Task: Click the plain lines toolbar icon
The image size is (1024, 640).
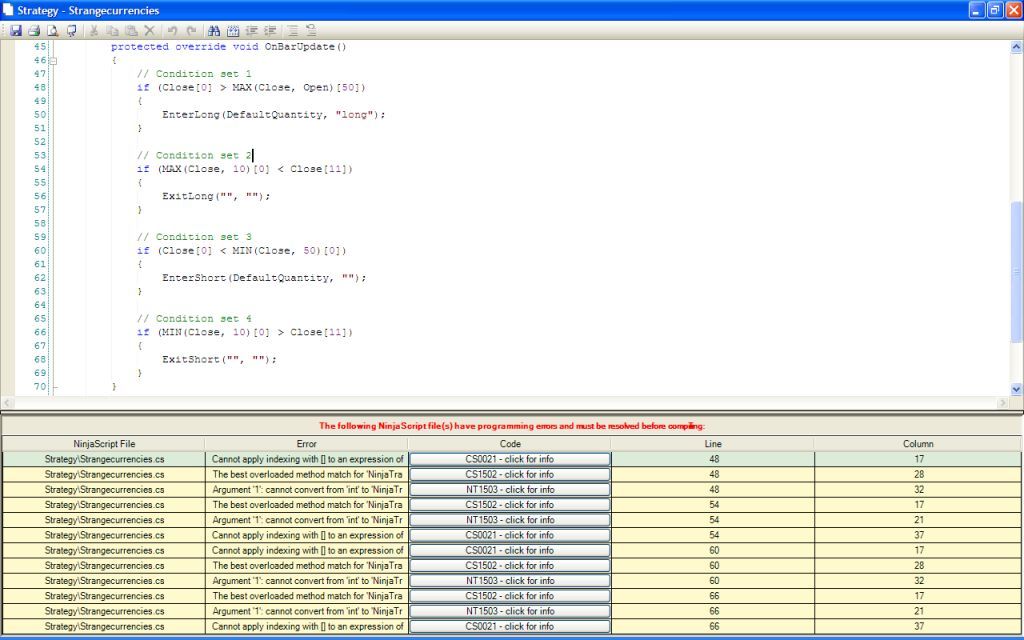Action: coord(293,30)
